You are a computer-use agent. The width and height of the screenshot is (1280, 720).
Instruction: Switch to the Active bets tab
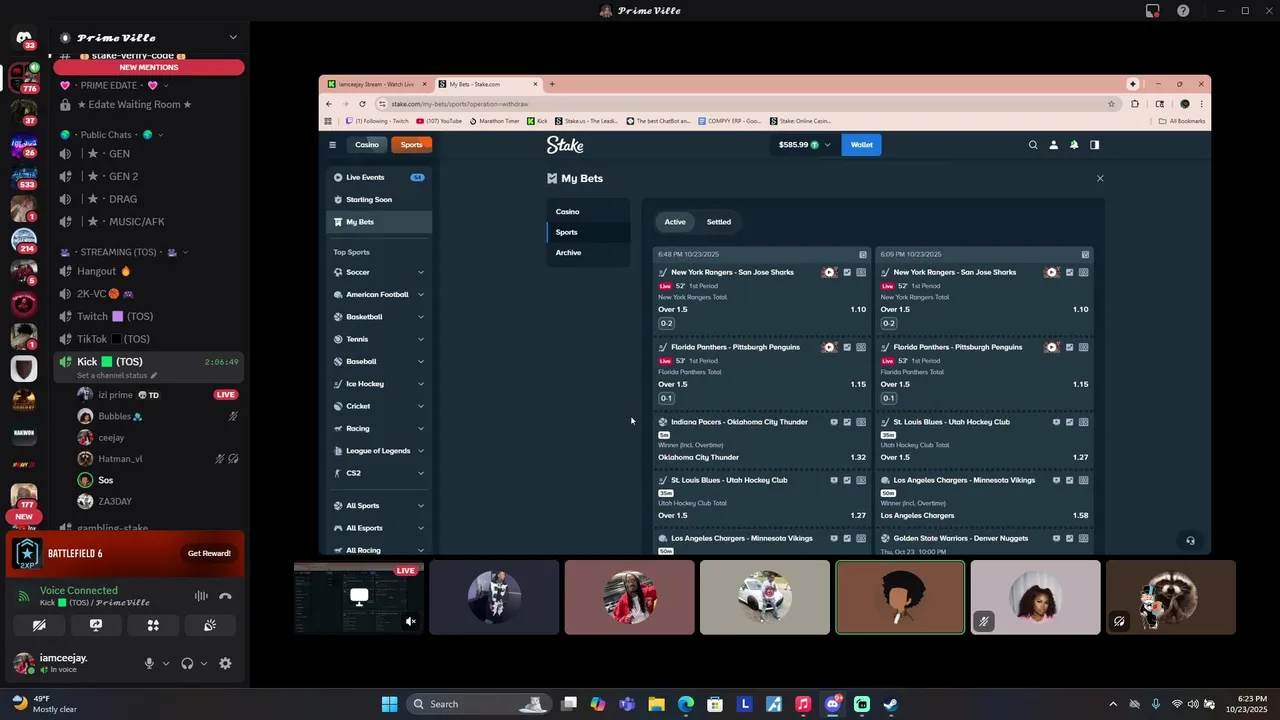[675, 222]
